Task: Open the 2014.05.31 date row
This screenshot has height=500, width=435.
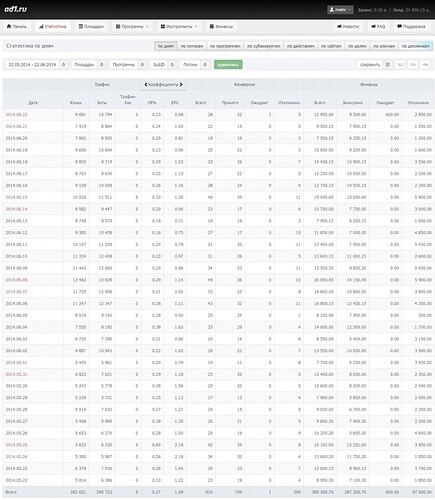Action: click(16, 374)
